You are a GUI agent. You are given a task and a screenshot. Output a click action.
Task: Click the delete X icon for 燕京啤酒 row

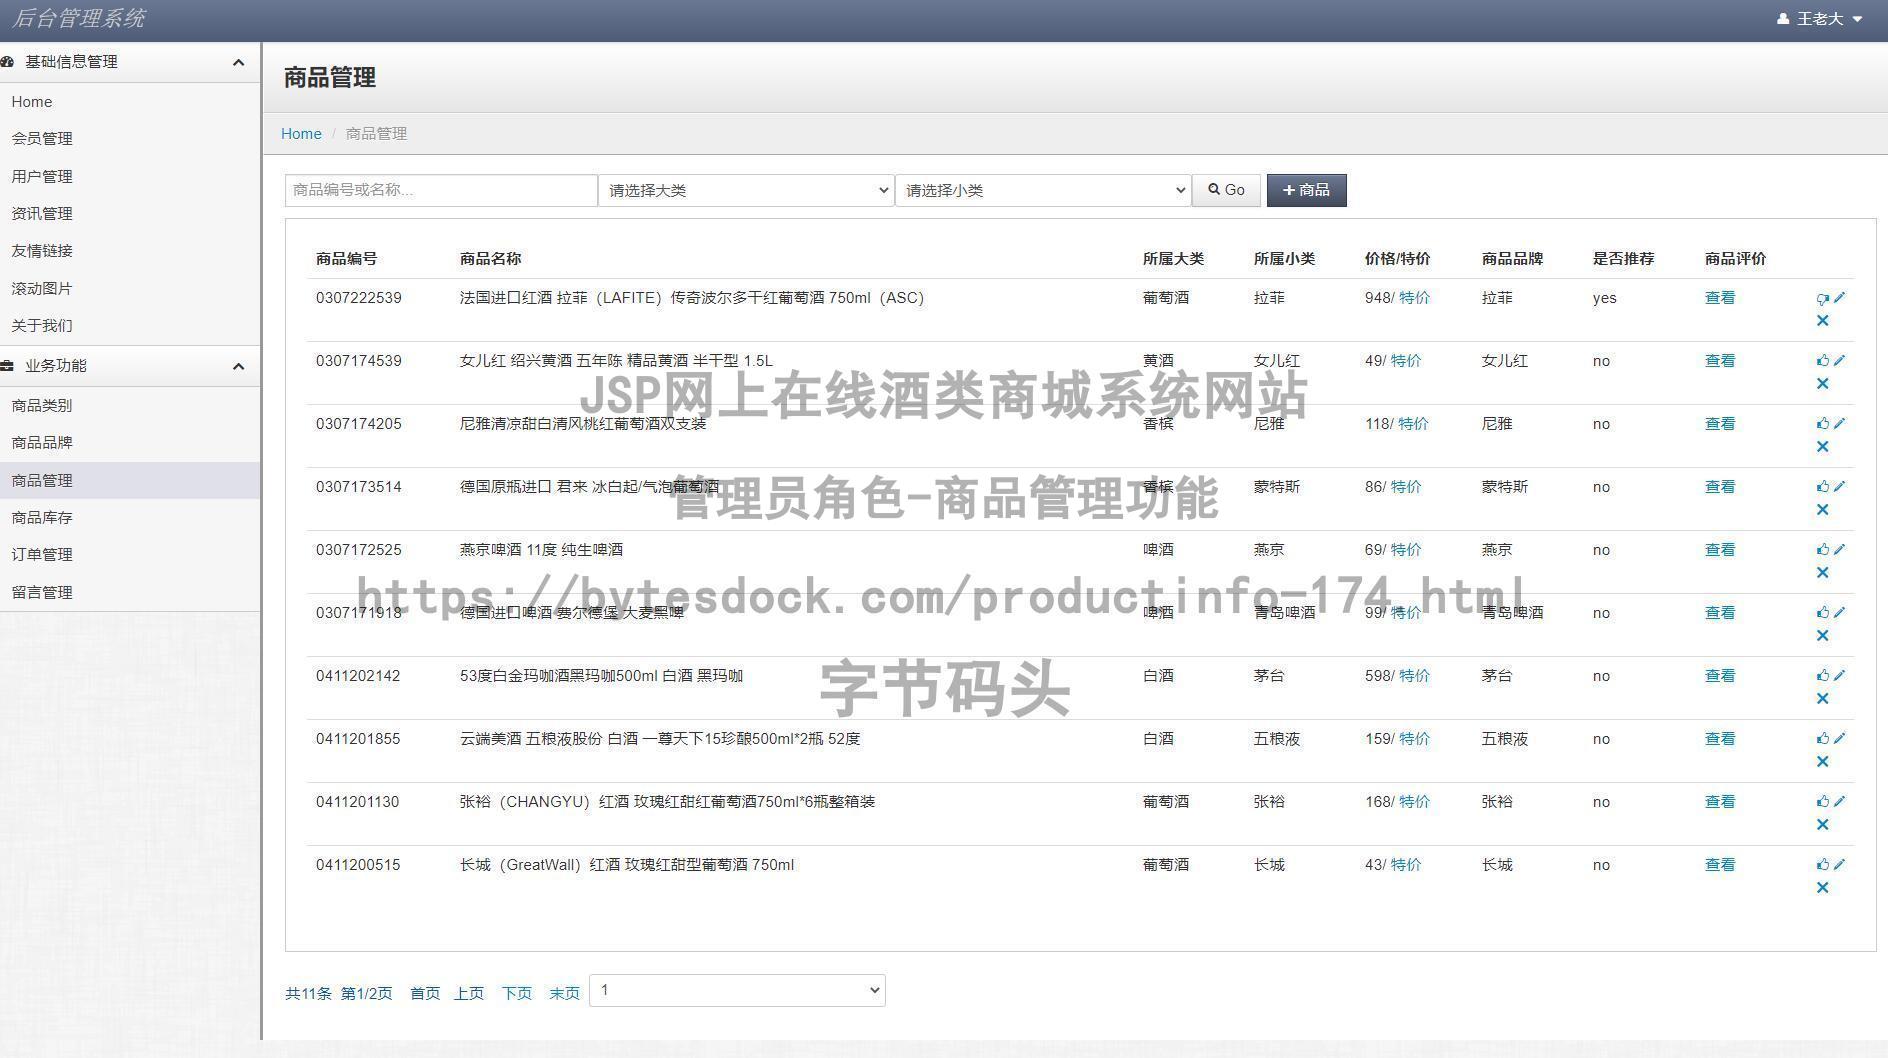(1822, 572)
